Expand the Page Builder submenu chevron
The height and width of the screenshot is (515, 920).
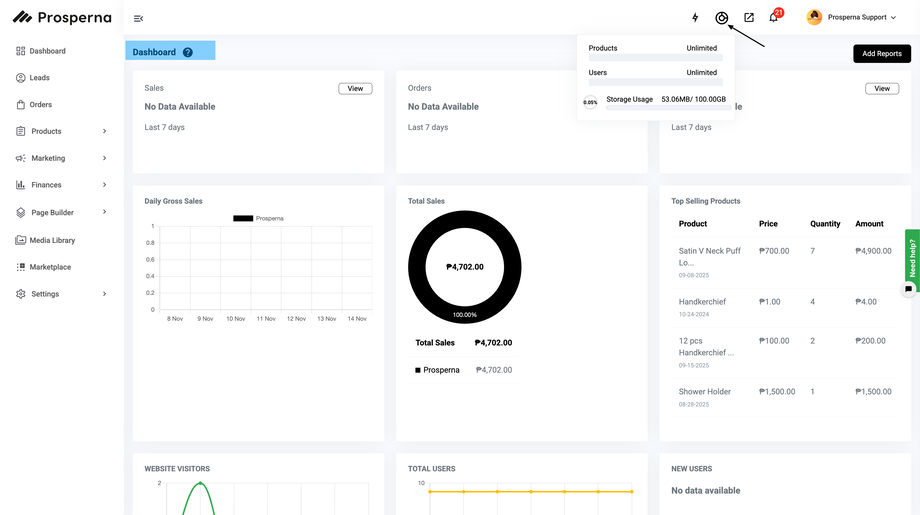point(104,212)
